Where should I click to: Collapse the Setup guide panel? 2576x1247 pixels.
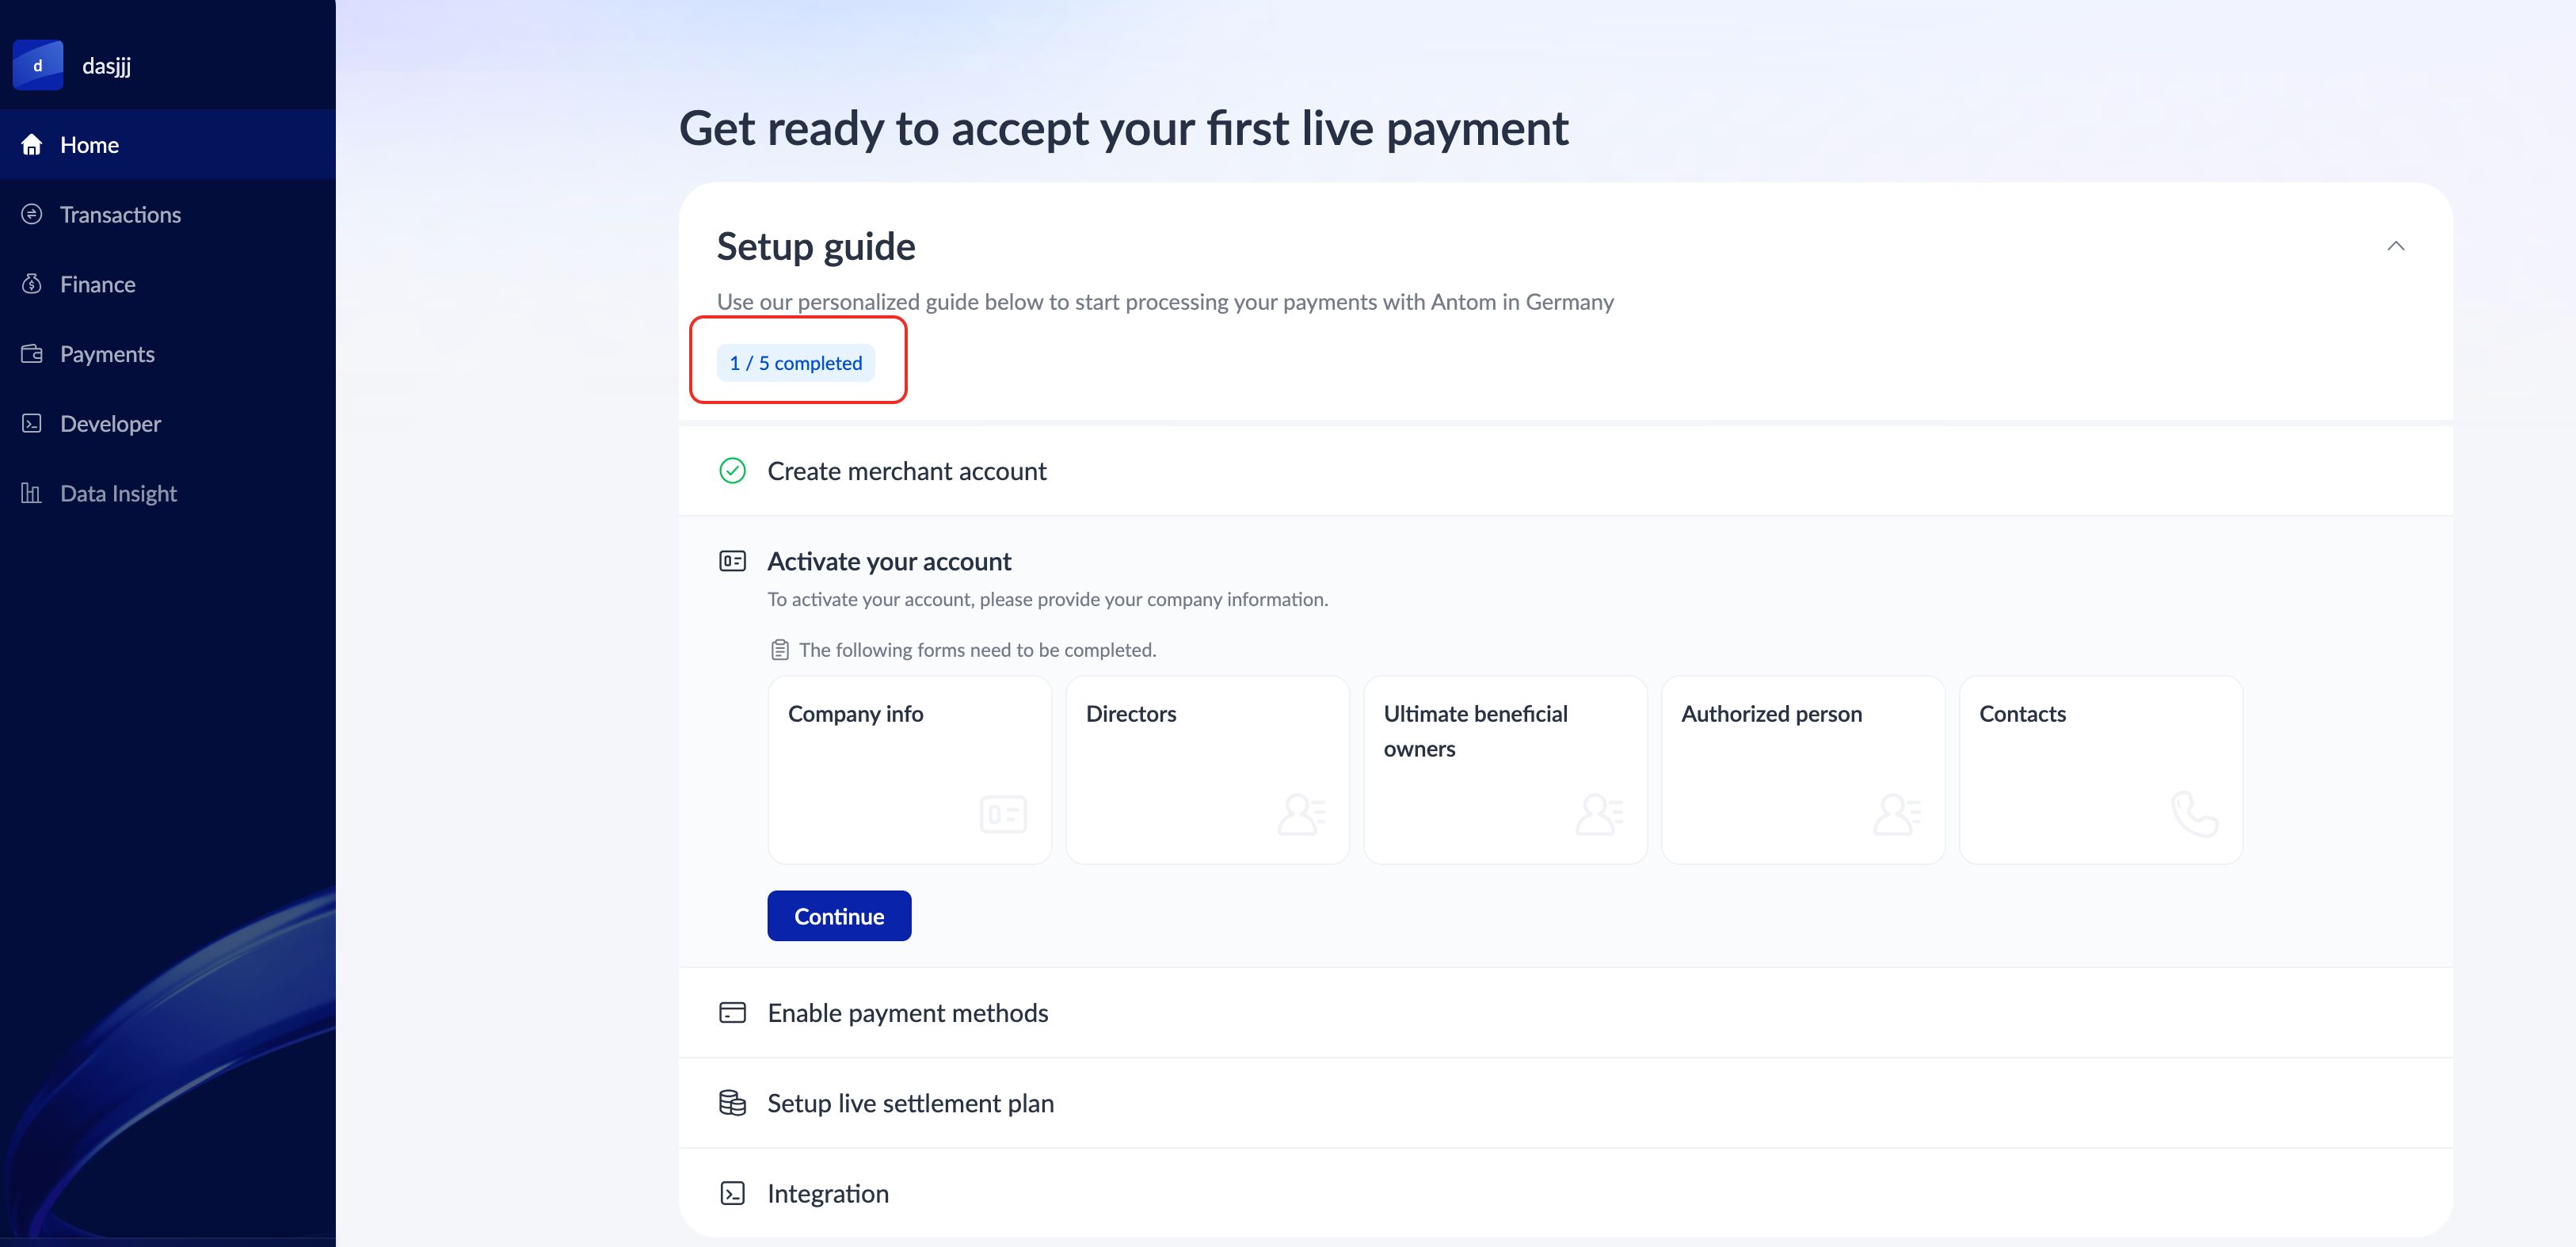click(x=2395, y=246)
